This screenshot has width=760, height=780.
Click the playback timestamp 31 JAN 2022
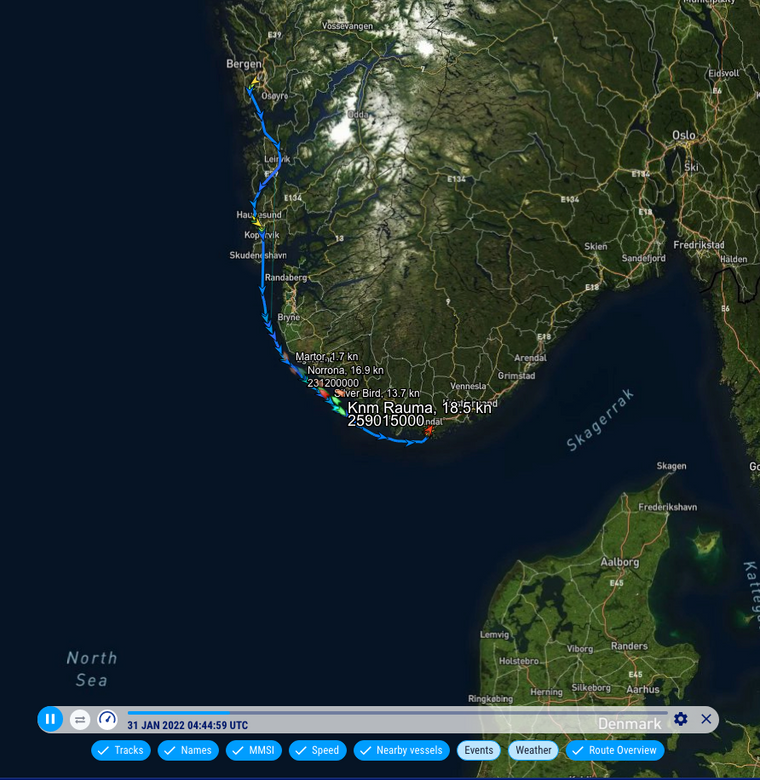pos(187,725)
